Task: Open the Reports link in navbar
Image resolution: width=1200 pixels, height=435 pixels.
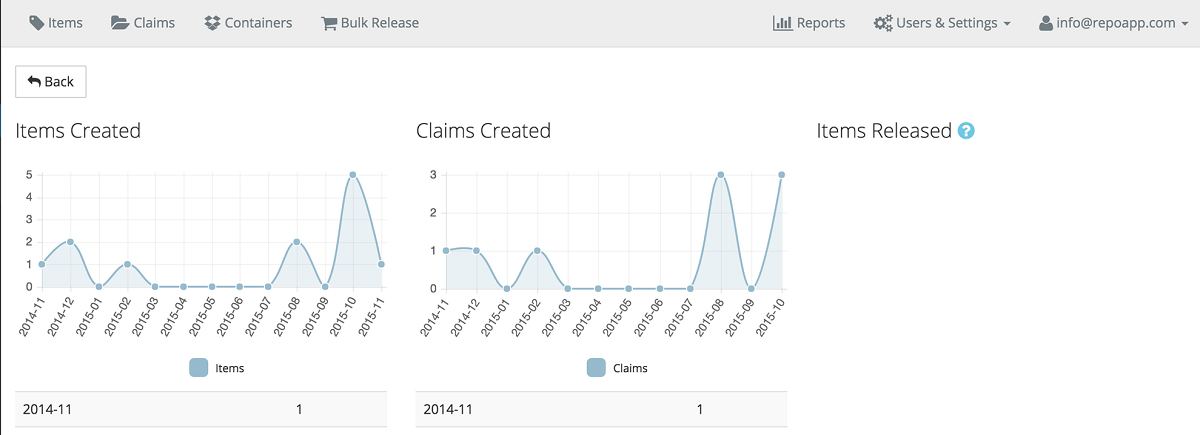Action: coord(809,23)
